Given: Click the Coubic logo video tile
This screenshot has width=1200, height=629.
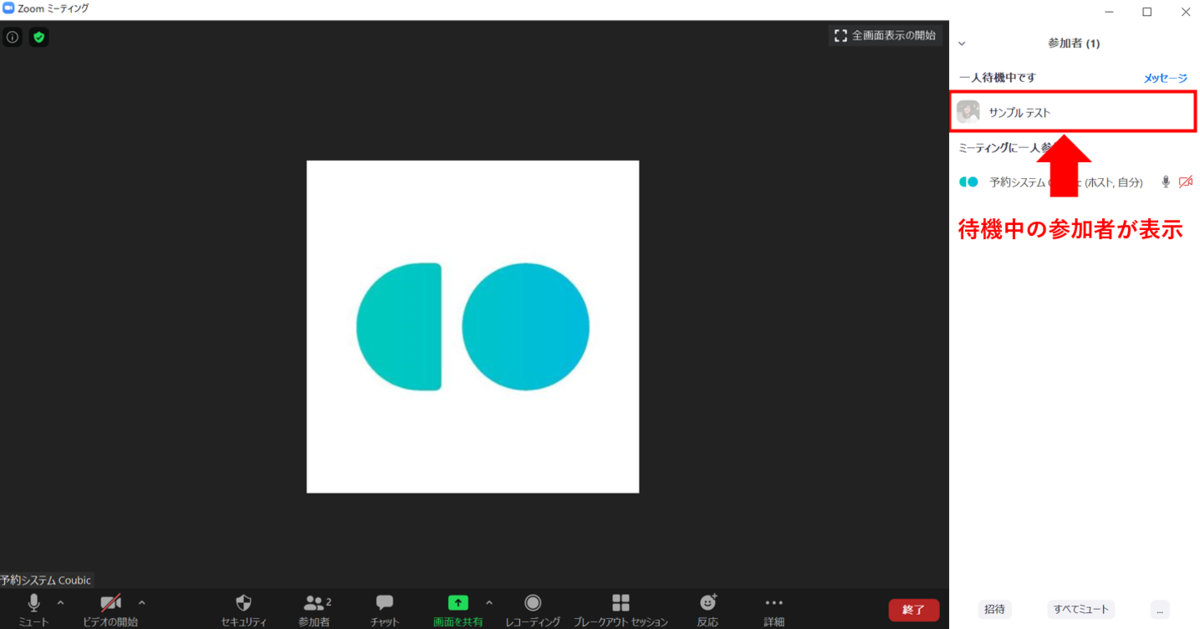Looking at the screenshot, I should (473, 327).
